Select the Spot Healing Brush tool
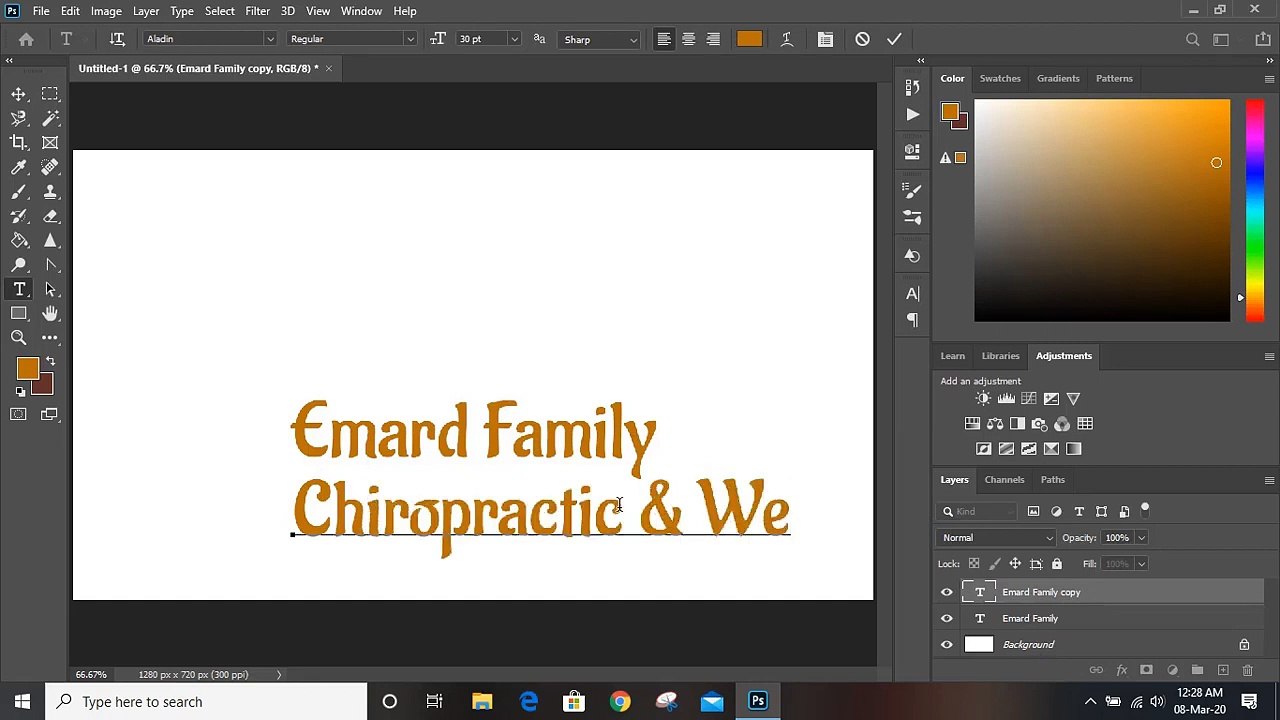Viewport: 1280px width, 720px height. (50, 167)
